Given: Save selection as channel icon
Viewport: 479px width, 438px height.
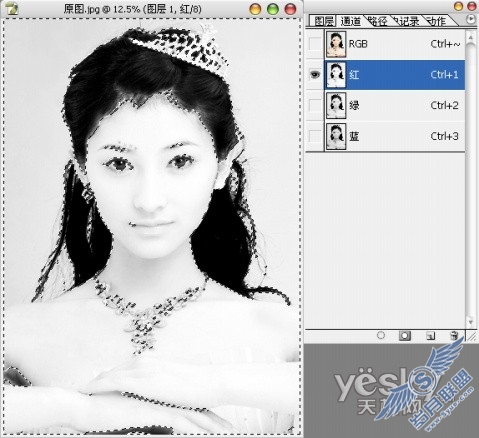Looking at the screenshot, I should pos(405,335).
